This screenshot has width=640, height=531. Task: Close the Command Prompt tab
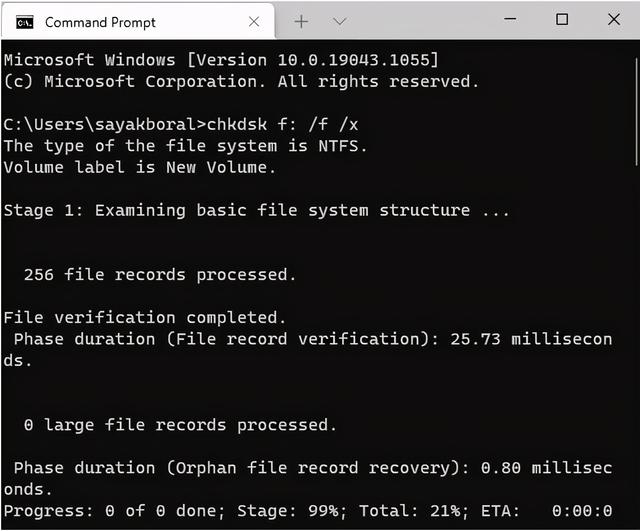pos(254,22)
